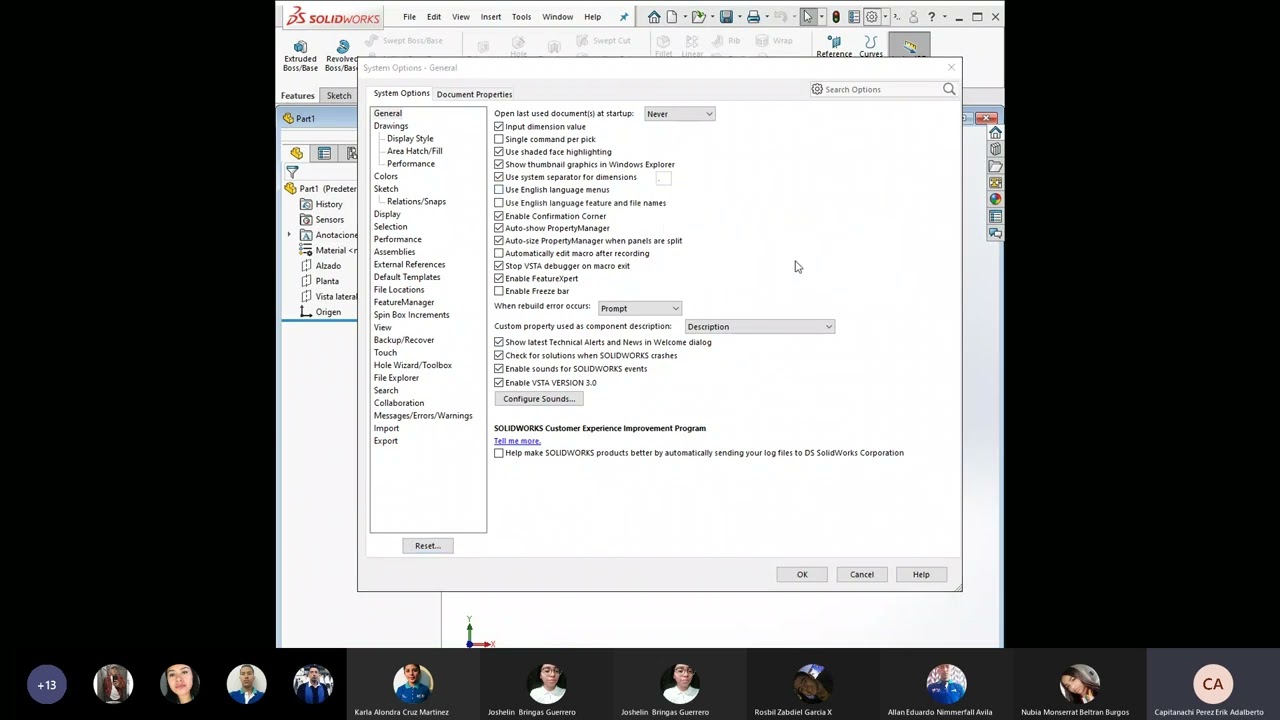Select Relations/Snaps in options list
The width and height of the screenshot is (1280, 720).
(x=417, y=202)
